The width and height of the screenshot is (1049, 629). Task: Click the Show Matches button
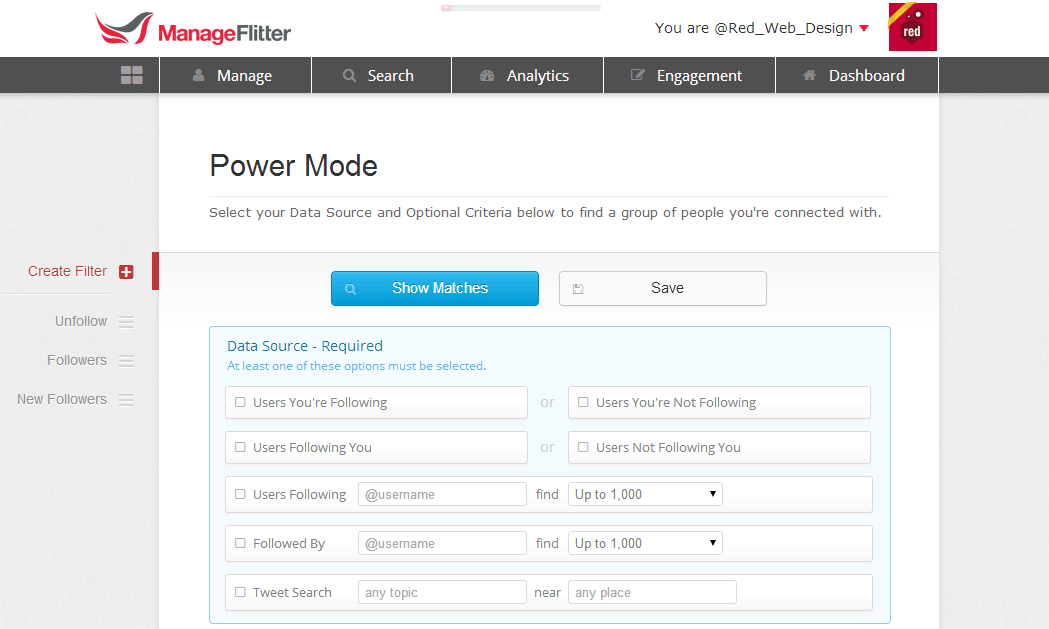[435, 288]
